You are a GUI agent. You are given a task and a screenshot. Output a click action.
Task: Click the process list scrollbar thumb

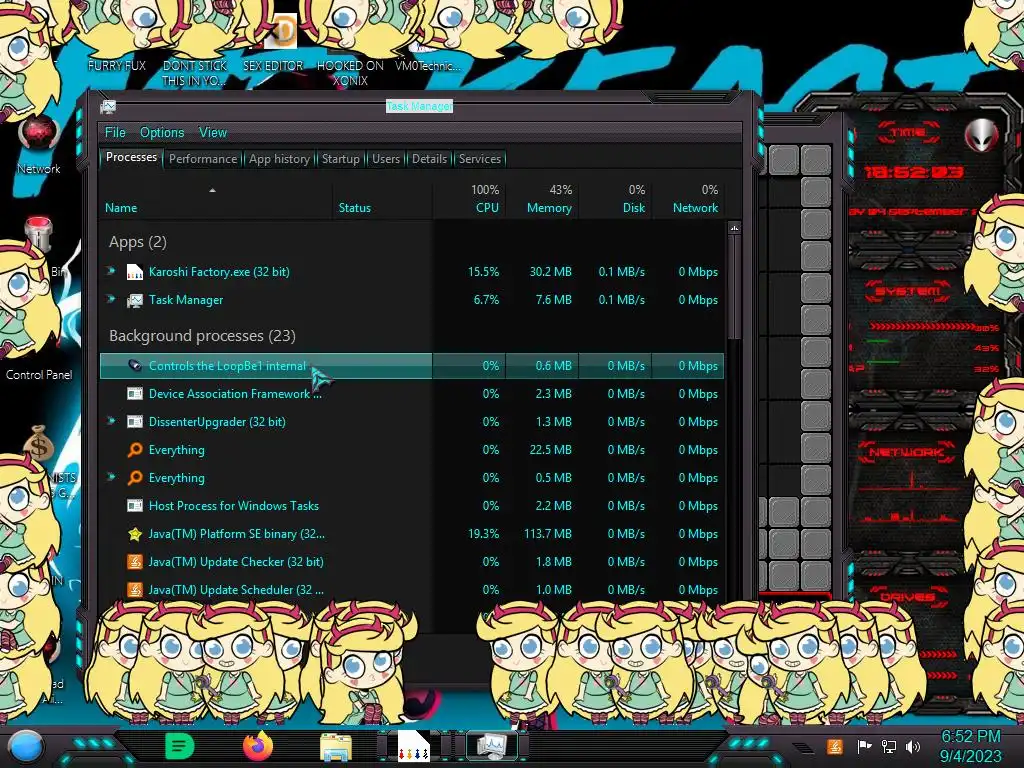point(734,287)
